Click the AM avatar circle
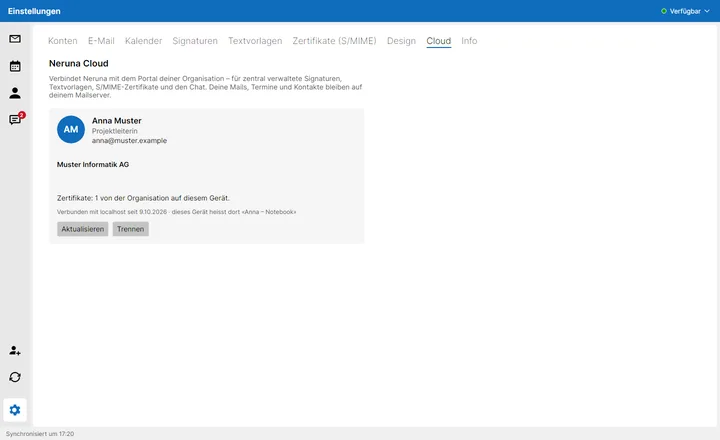Viewport: 720px width, 440px height. [71, 129]
